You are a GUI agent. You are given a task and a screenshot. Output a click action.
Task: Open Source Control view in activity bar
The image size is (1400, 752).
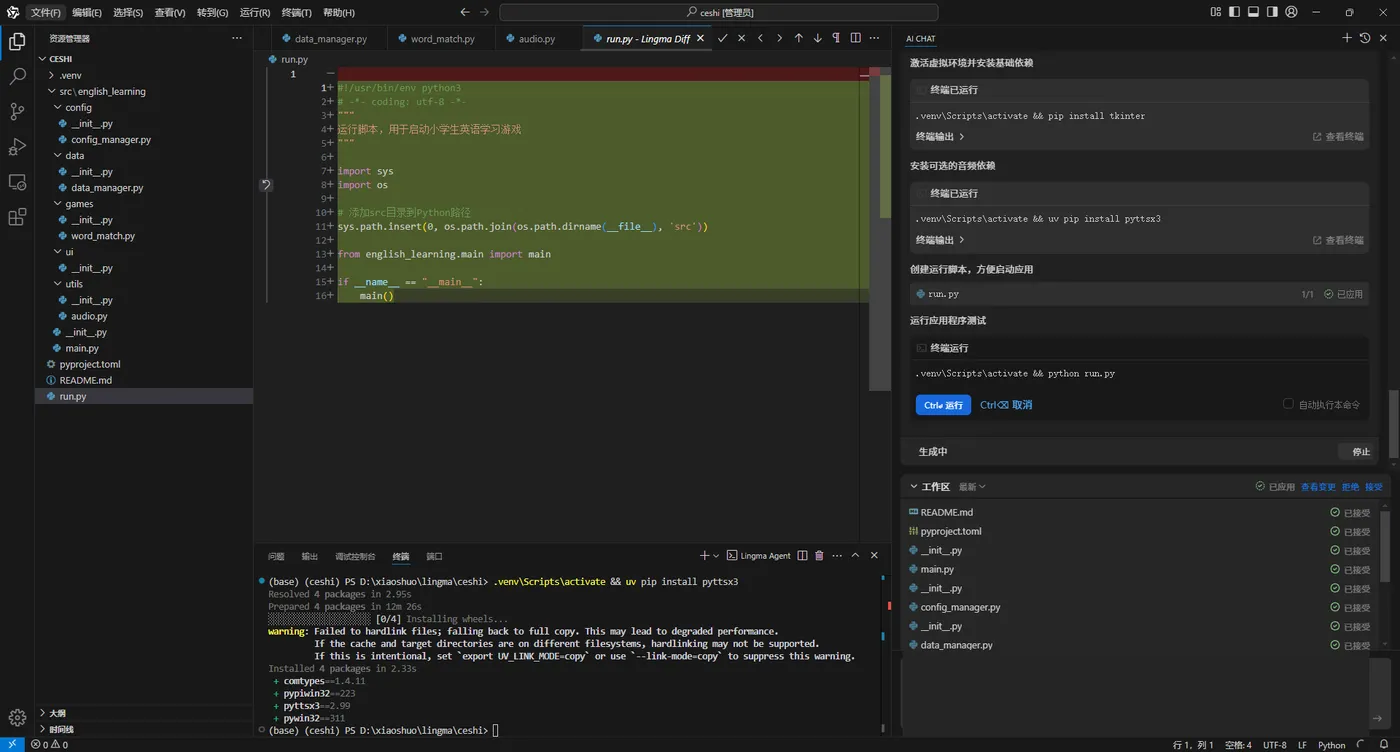click(17, 111)
